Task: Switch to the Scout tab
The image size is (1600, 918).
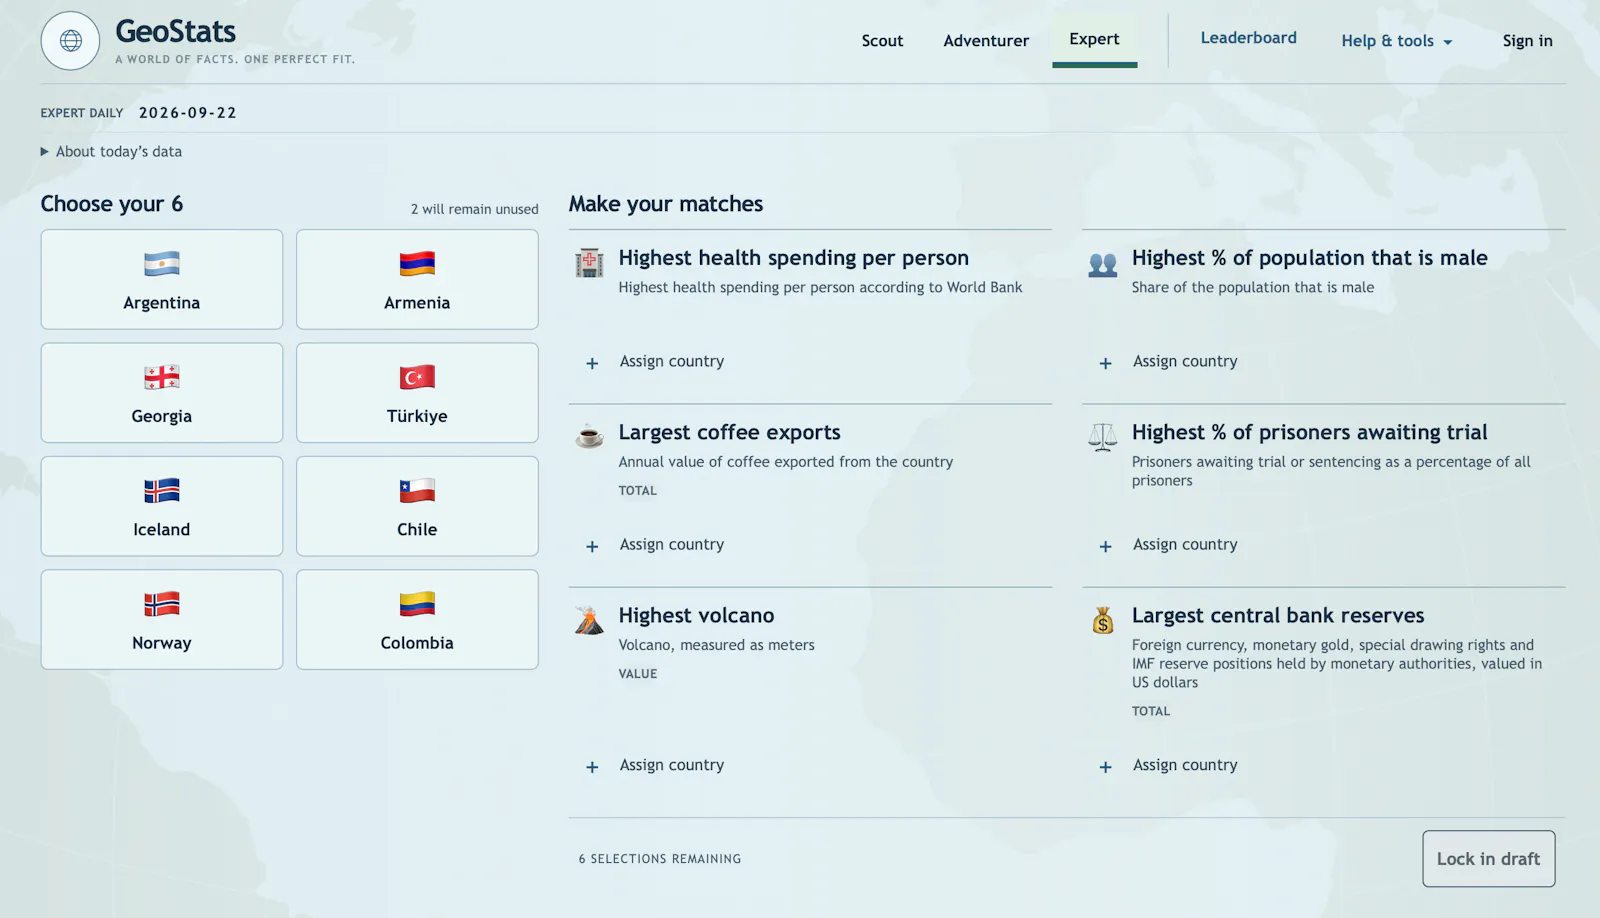Action: (x=882, y=41)
